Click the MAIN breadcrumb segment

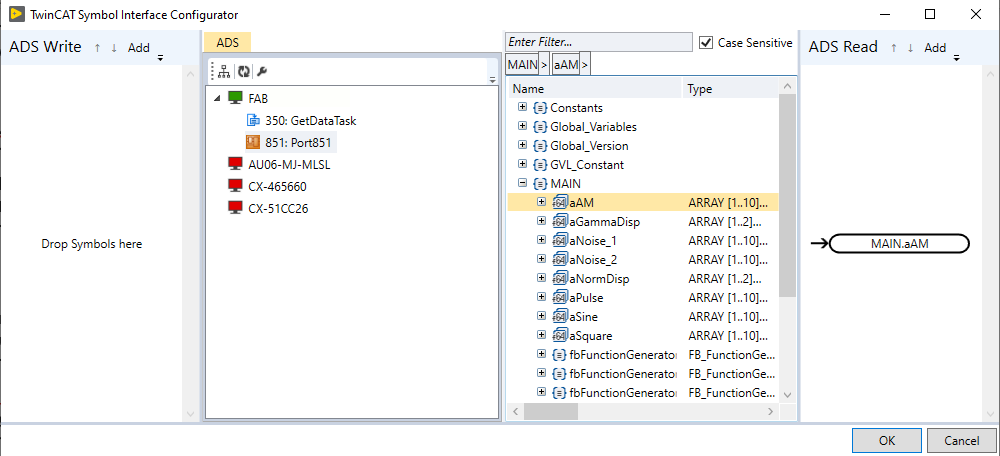(522, 65)
